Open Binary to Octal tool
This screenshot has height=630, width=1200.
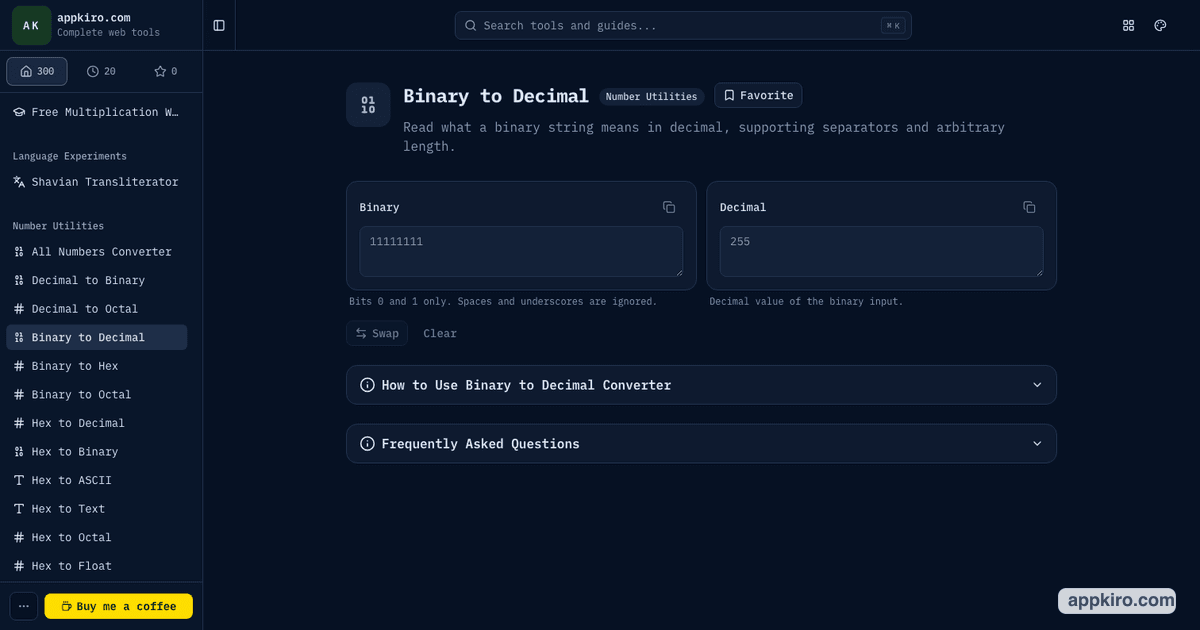[x=97, y=394]
